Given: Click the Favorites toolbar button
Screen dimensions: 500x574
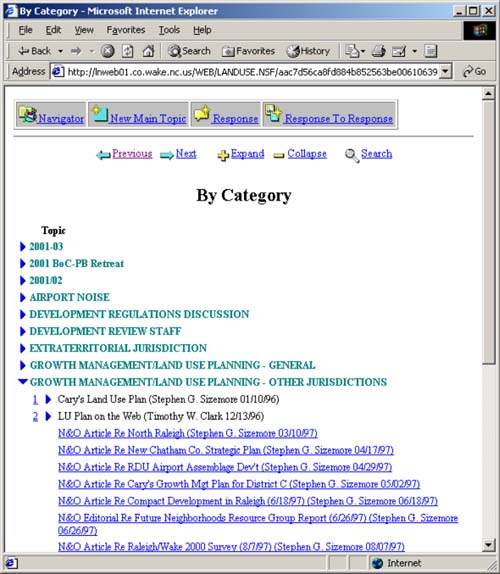Looking at the screenshot, I should click(248, 51).
